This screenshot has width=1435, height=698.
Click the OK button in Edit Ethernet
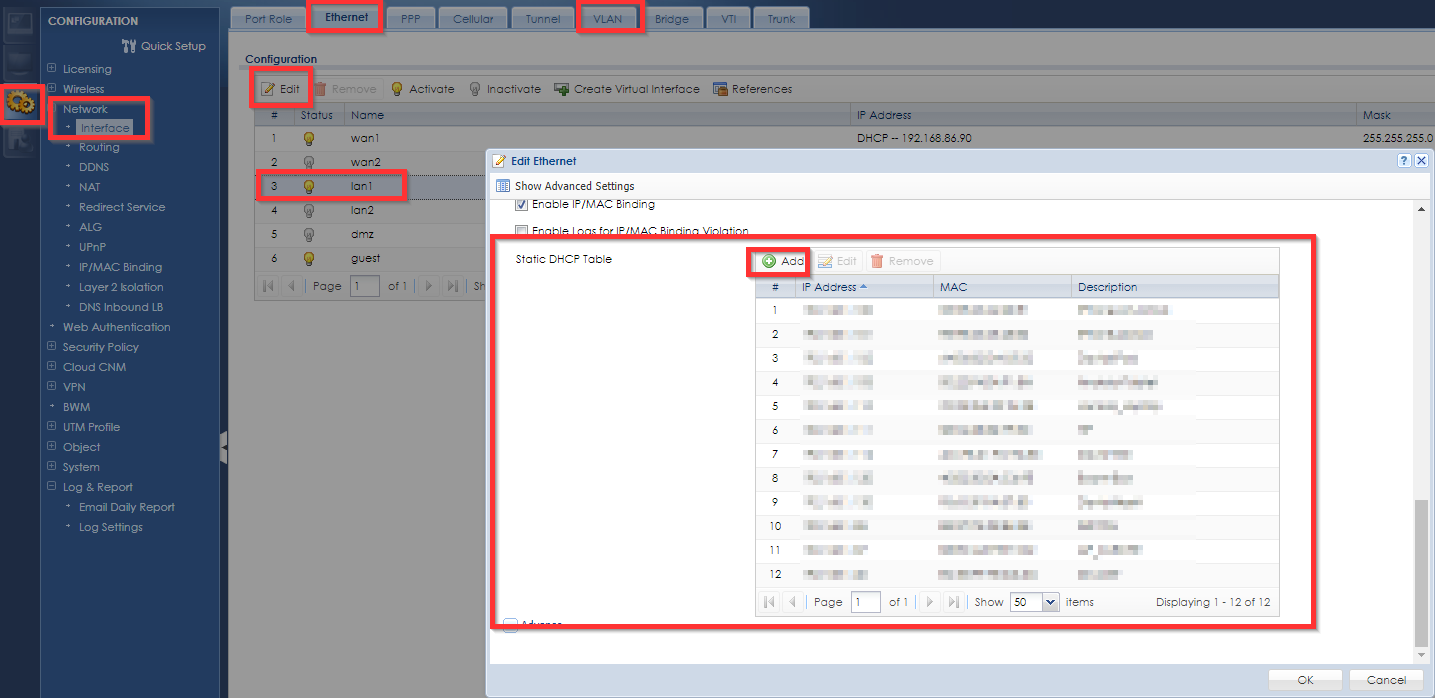click(x=1305, y=680)
